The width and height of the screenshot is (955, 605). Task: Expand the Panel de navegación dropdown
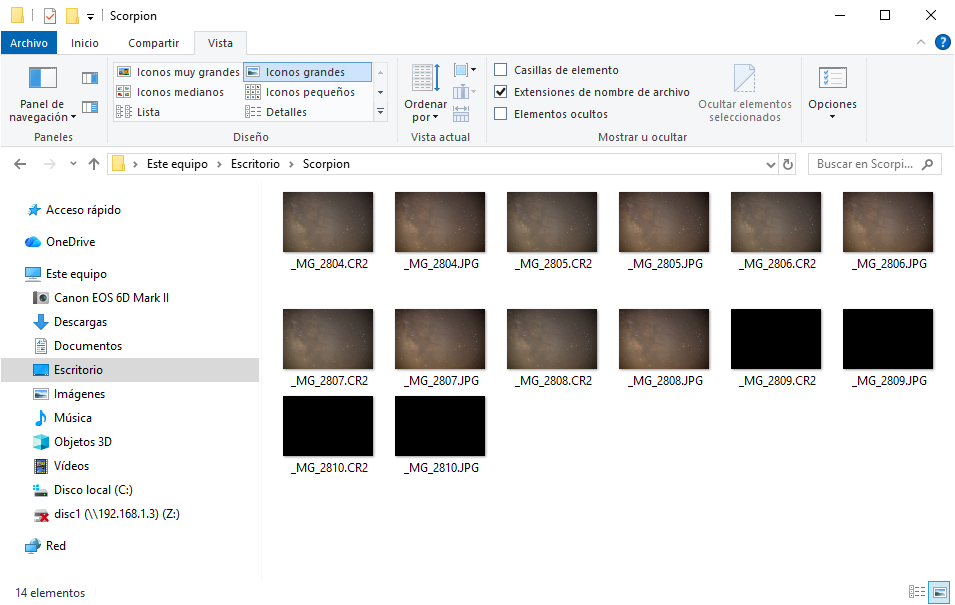(42, 110)
